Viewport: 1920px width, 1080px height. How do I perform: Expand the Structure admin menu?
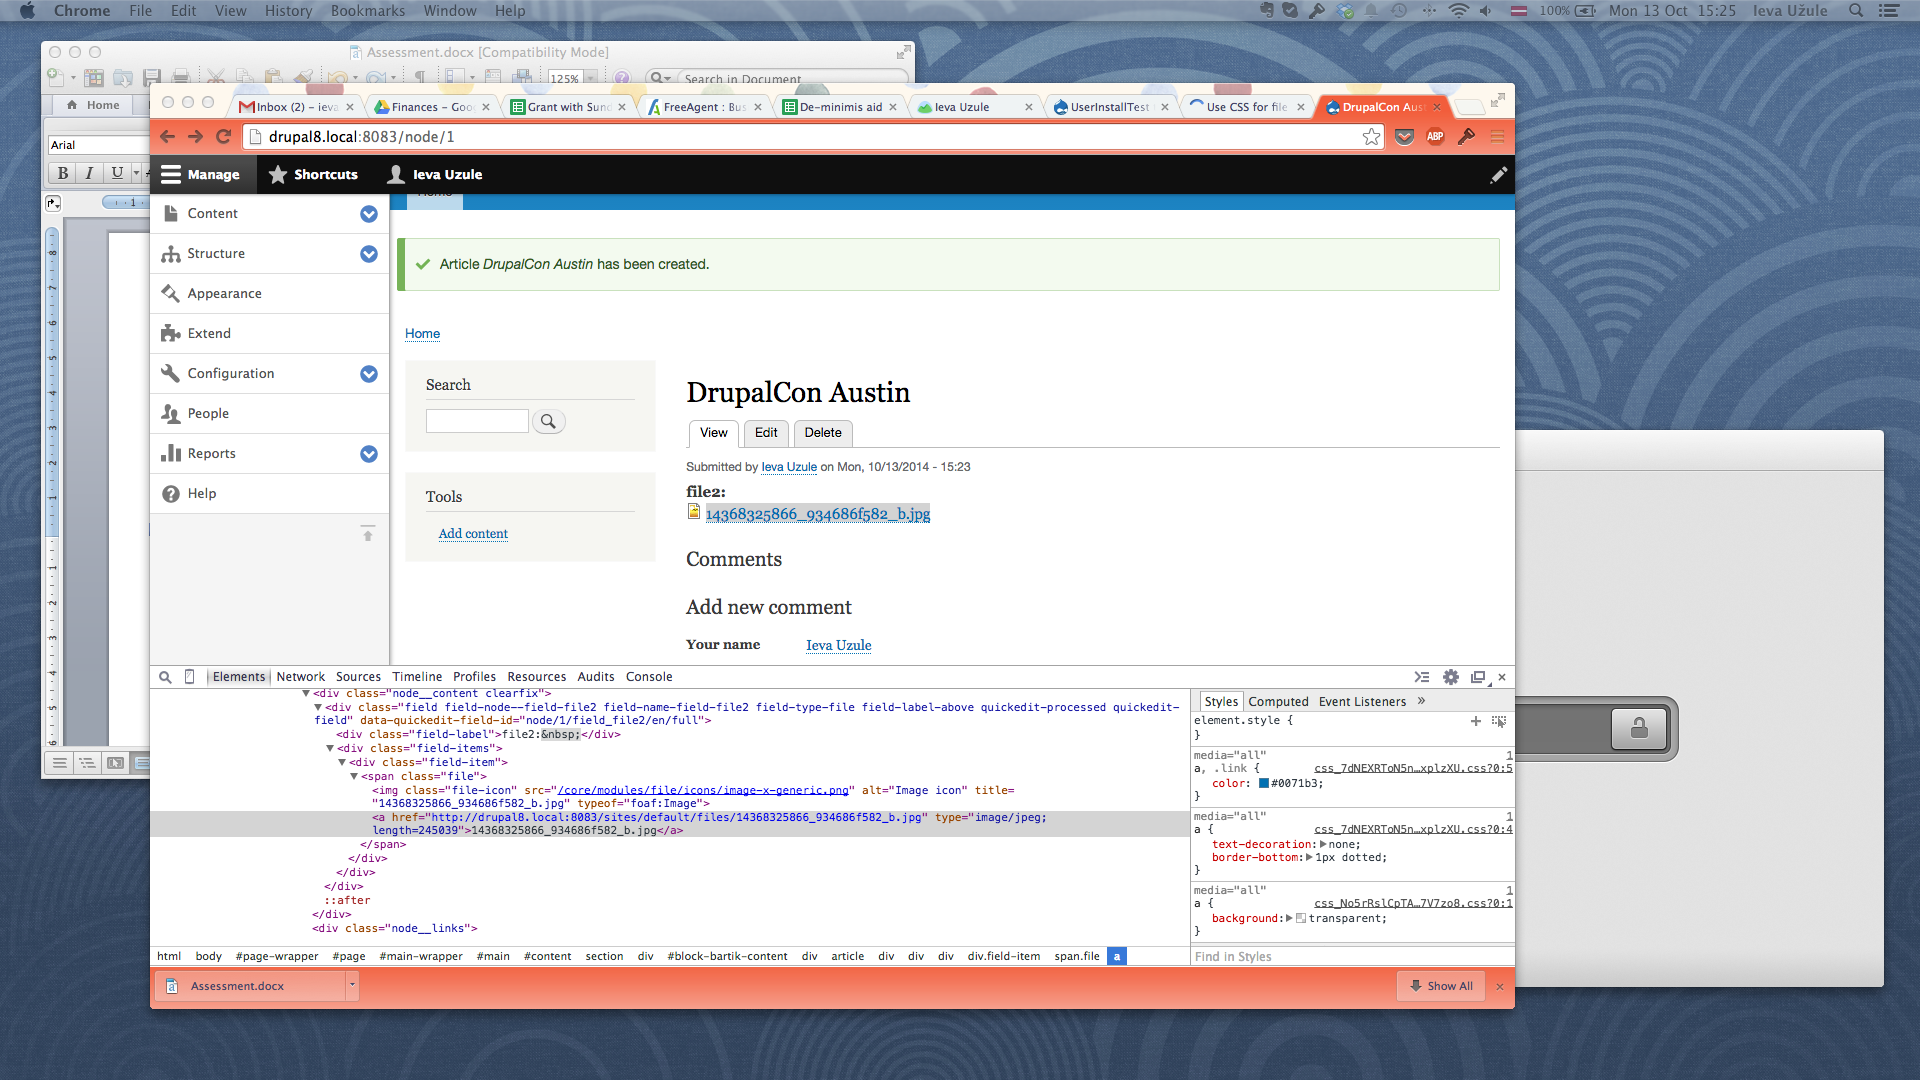click(368, 254)
